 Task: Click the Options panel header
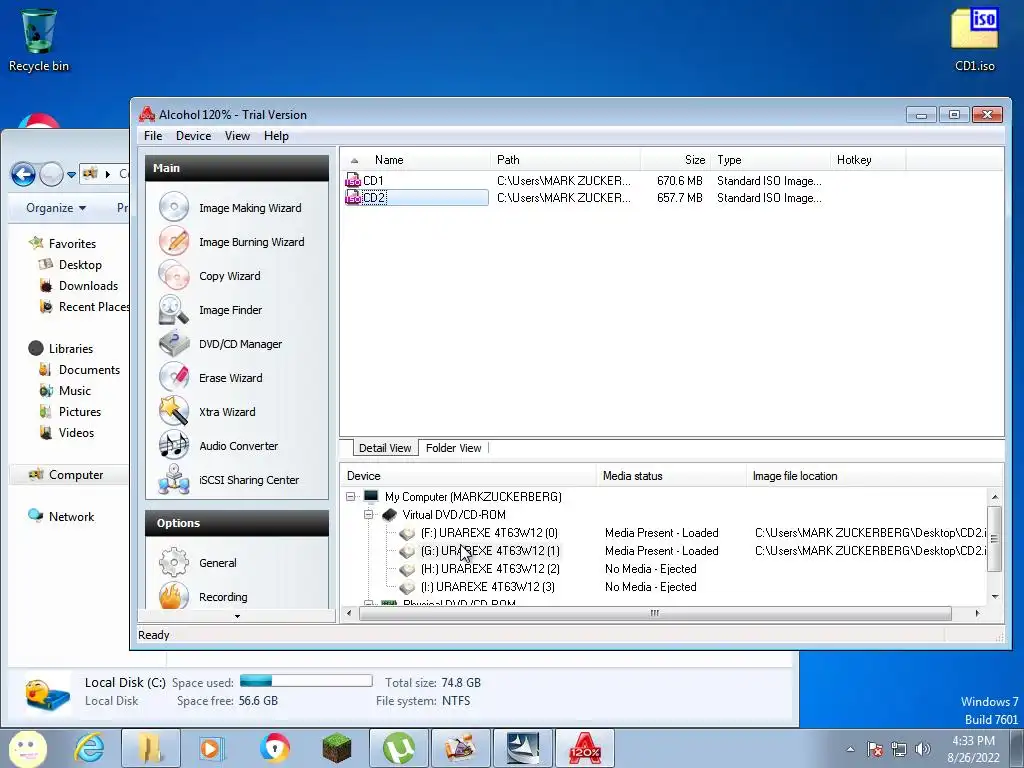click(x=237, y=523)
